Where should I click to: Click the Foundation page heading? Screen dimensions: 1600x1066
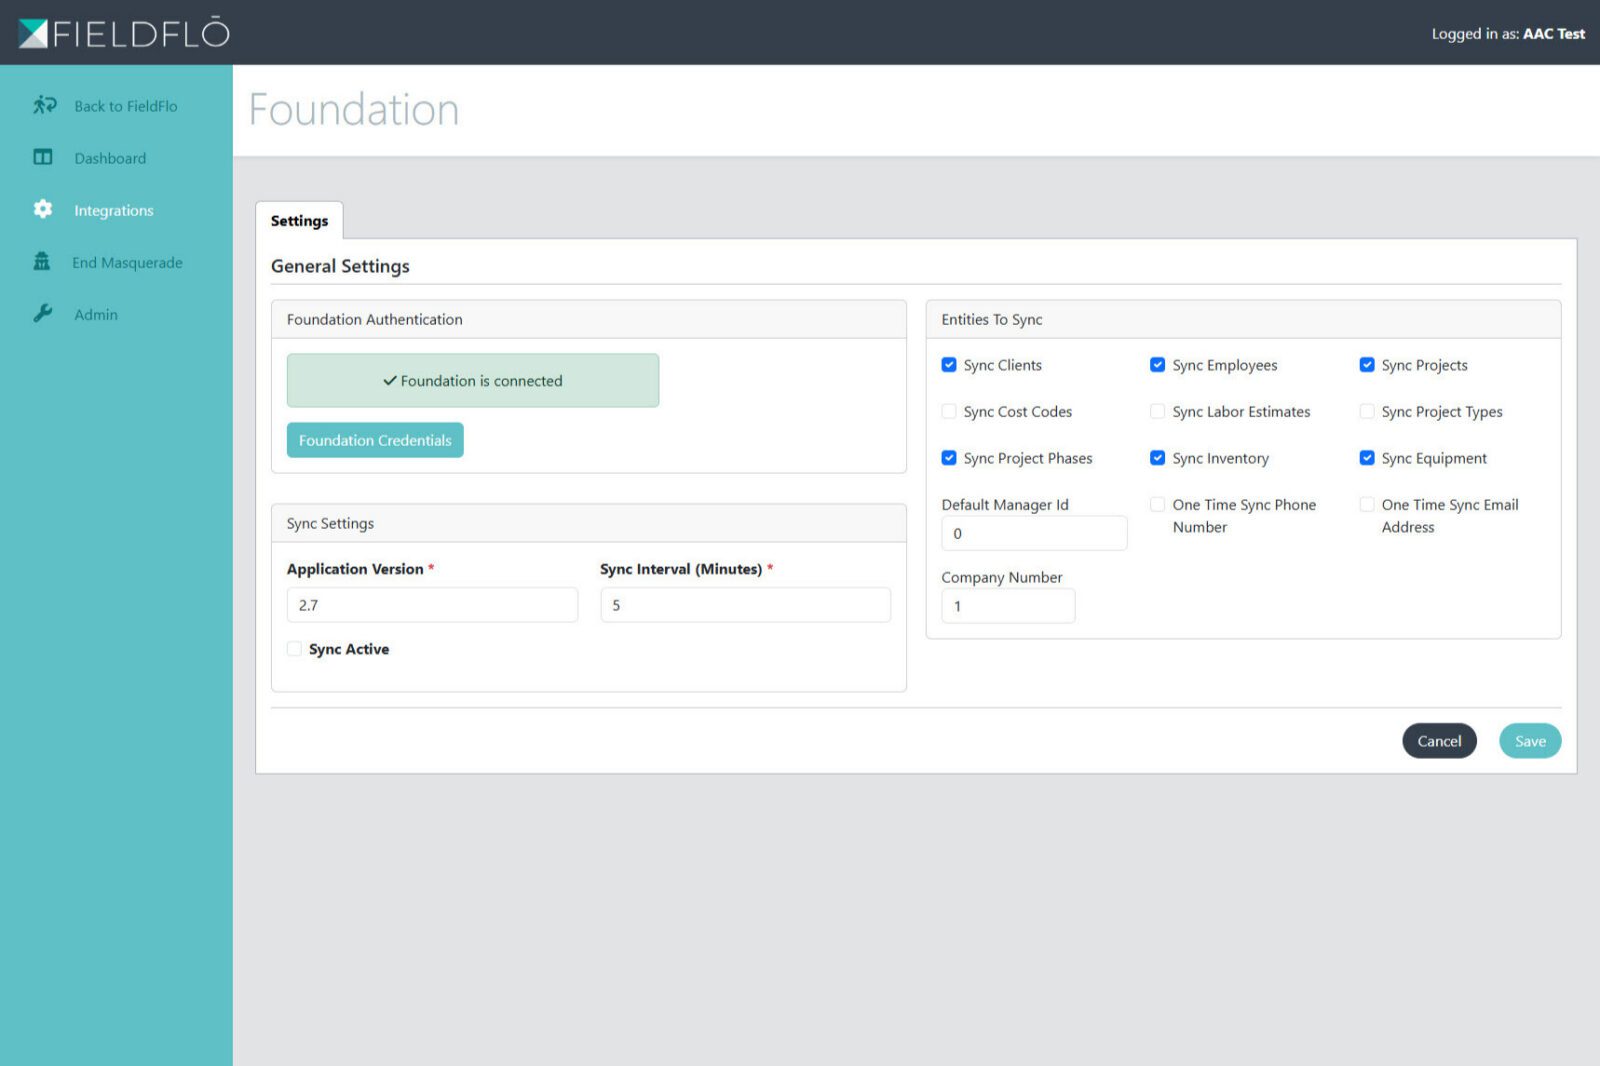click(x=354, y=110)
